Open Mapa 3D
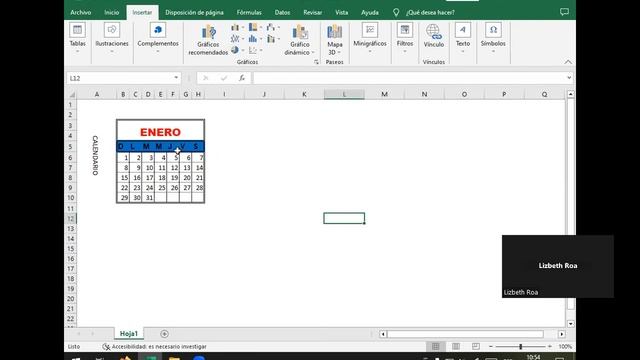 (x=335, y=40)
